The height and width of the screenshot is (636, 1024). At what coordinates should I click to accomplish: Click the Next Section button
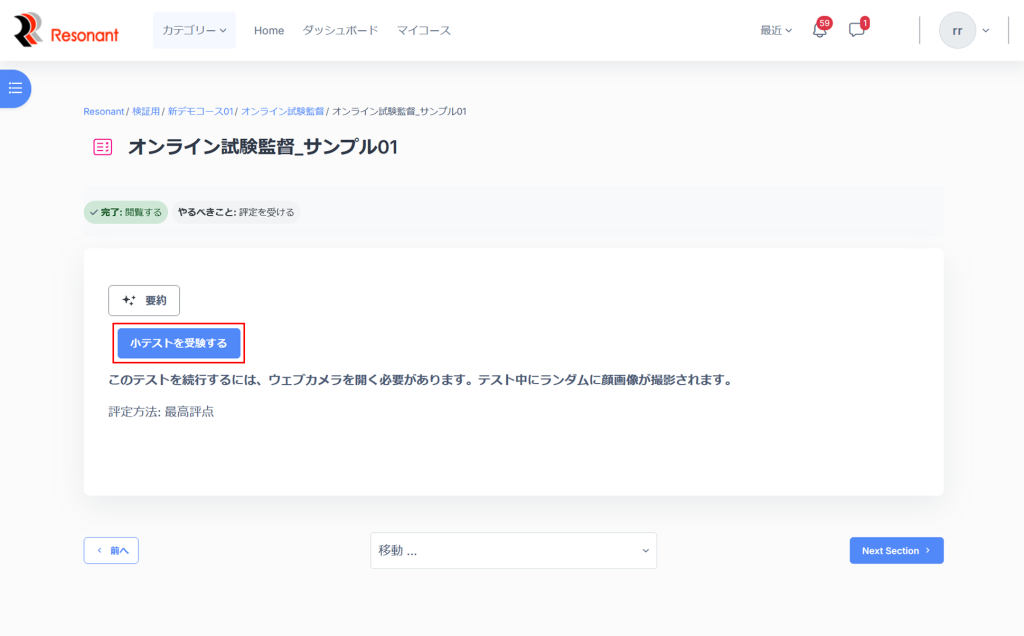896,551
